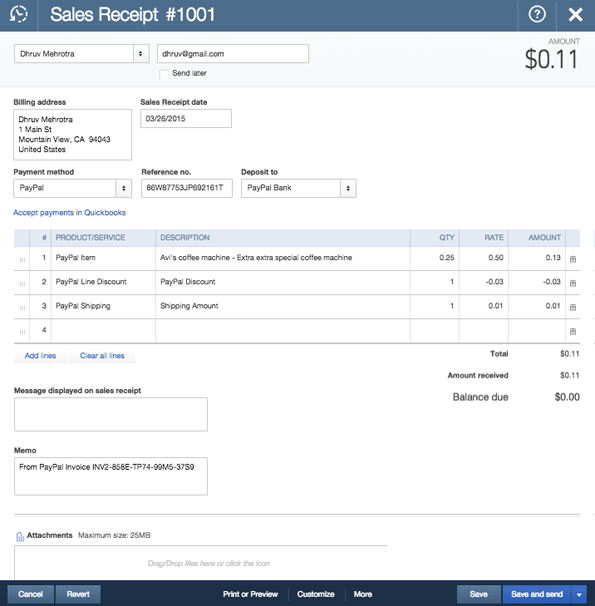
Task: Select the PayPal Shipping product cell
Action: [x=104, y=306]
